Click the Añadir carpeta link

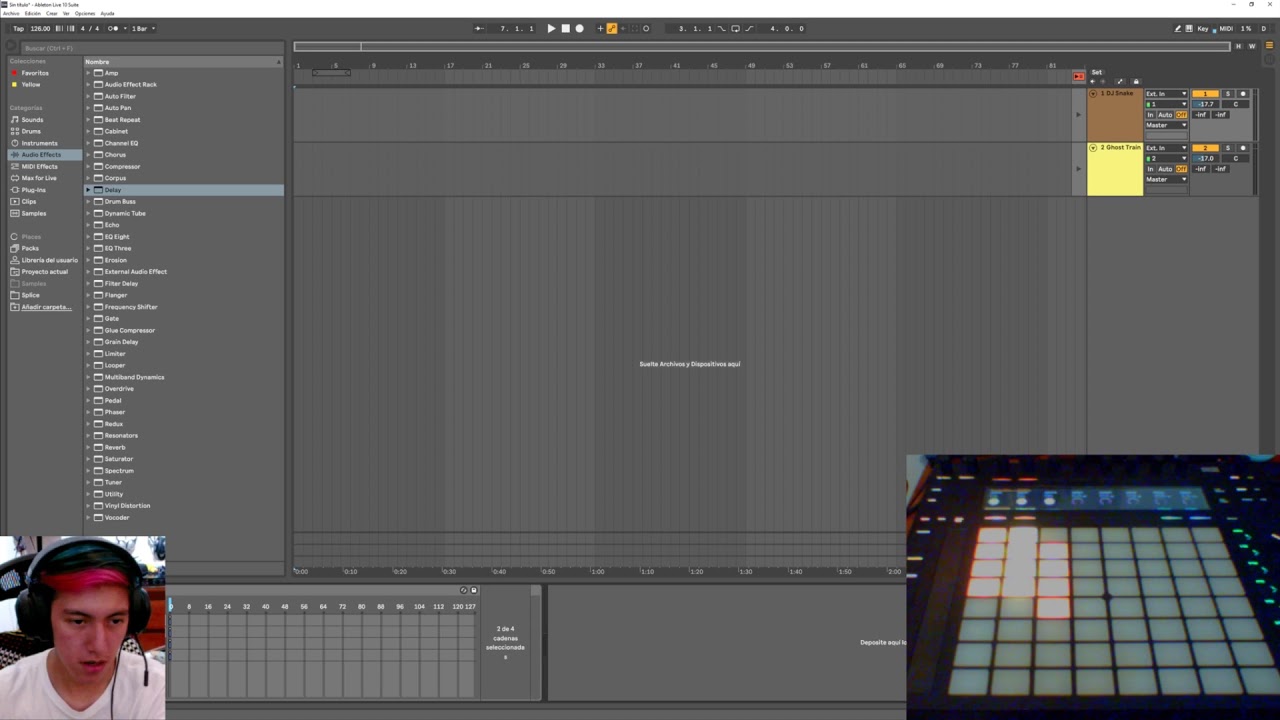[x=46, y=307]
